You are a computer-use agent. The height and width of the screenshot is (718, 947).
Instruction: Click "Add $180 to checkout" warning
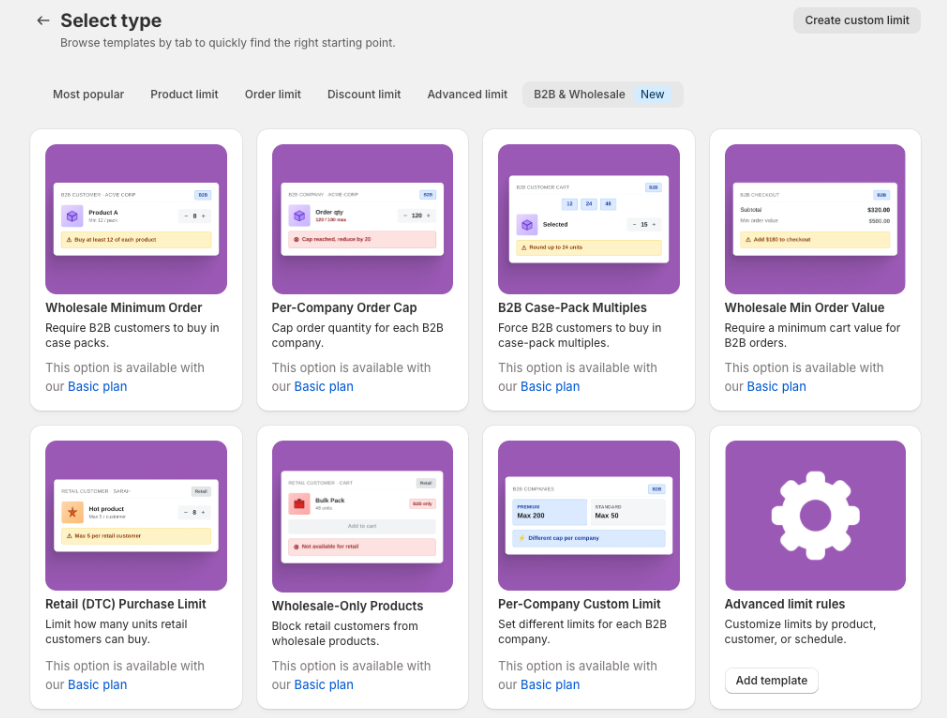tap(815, 240)
